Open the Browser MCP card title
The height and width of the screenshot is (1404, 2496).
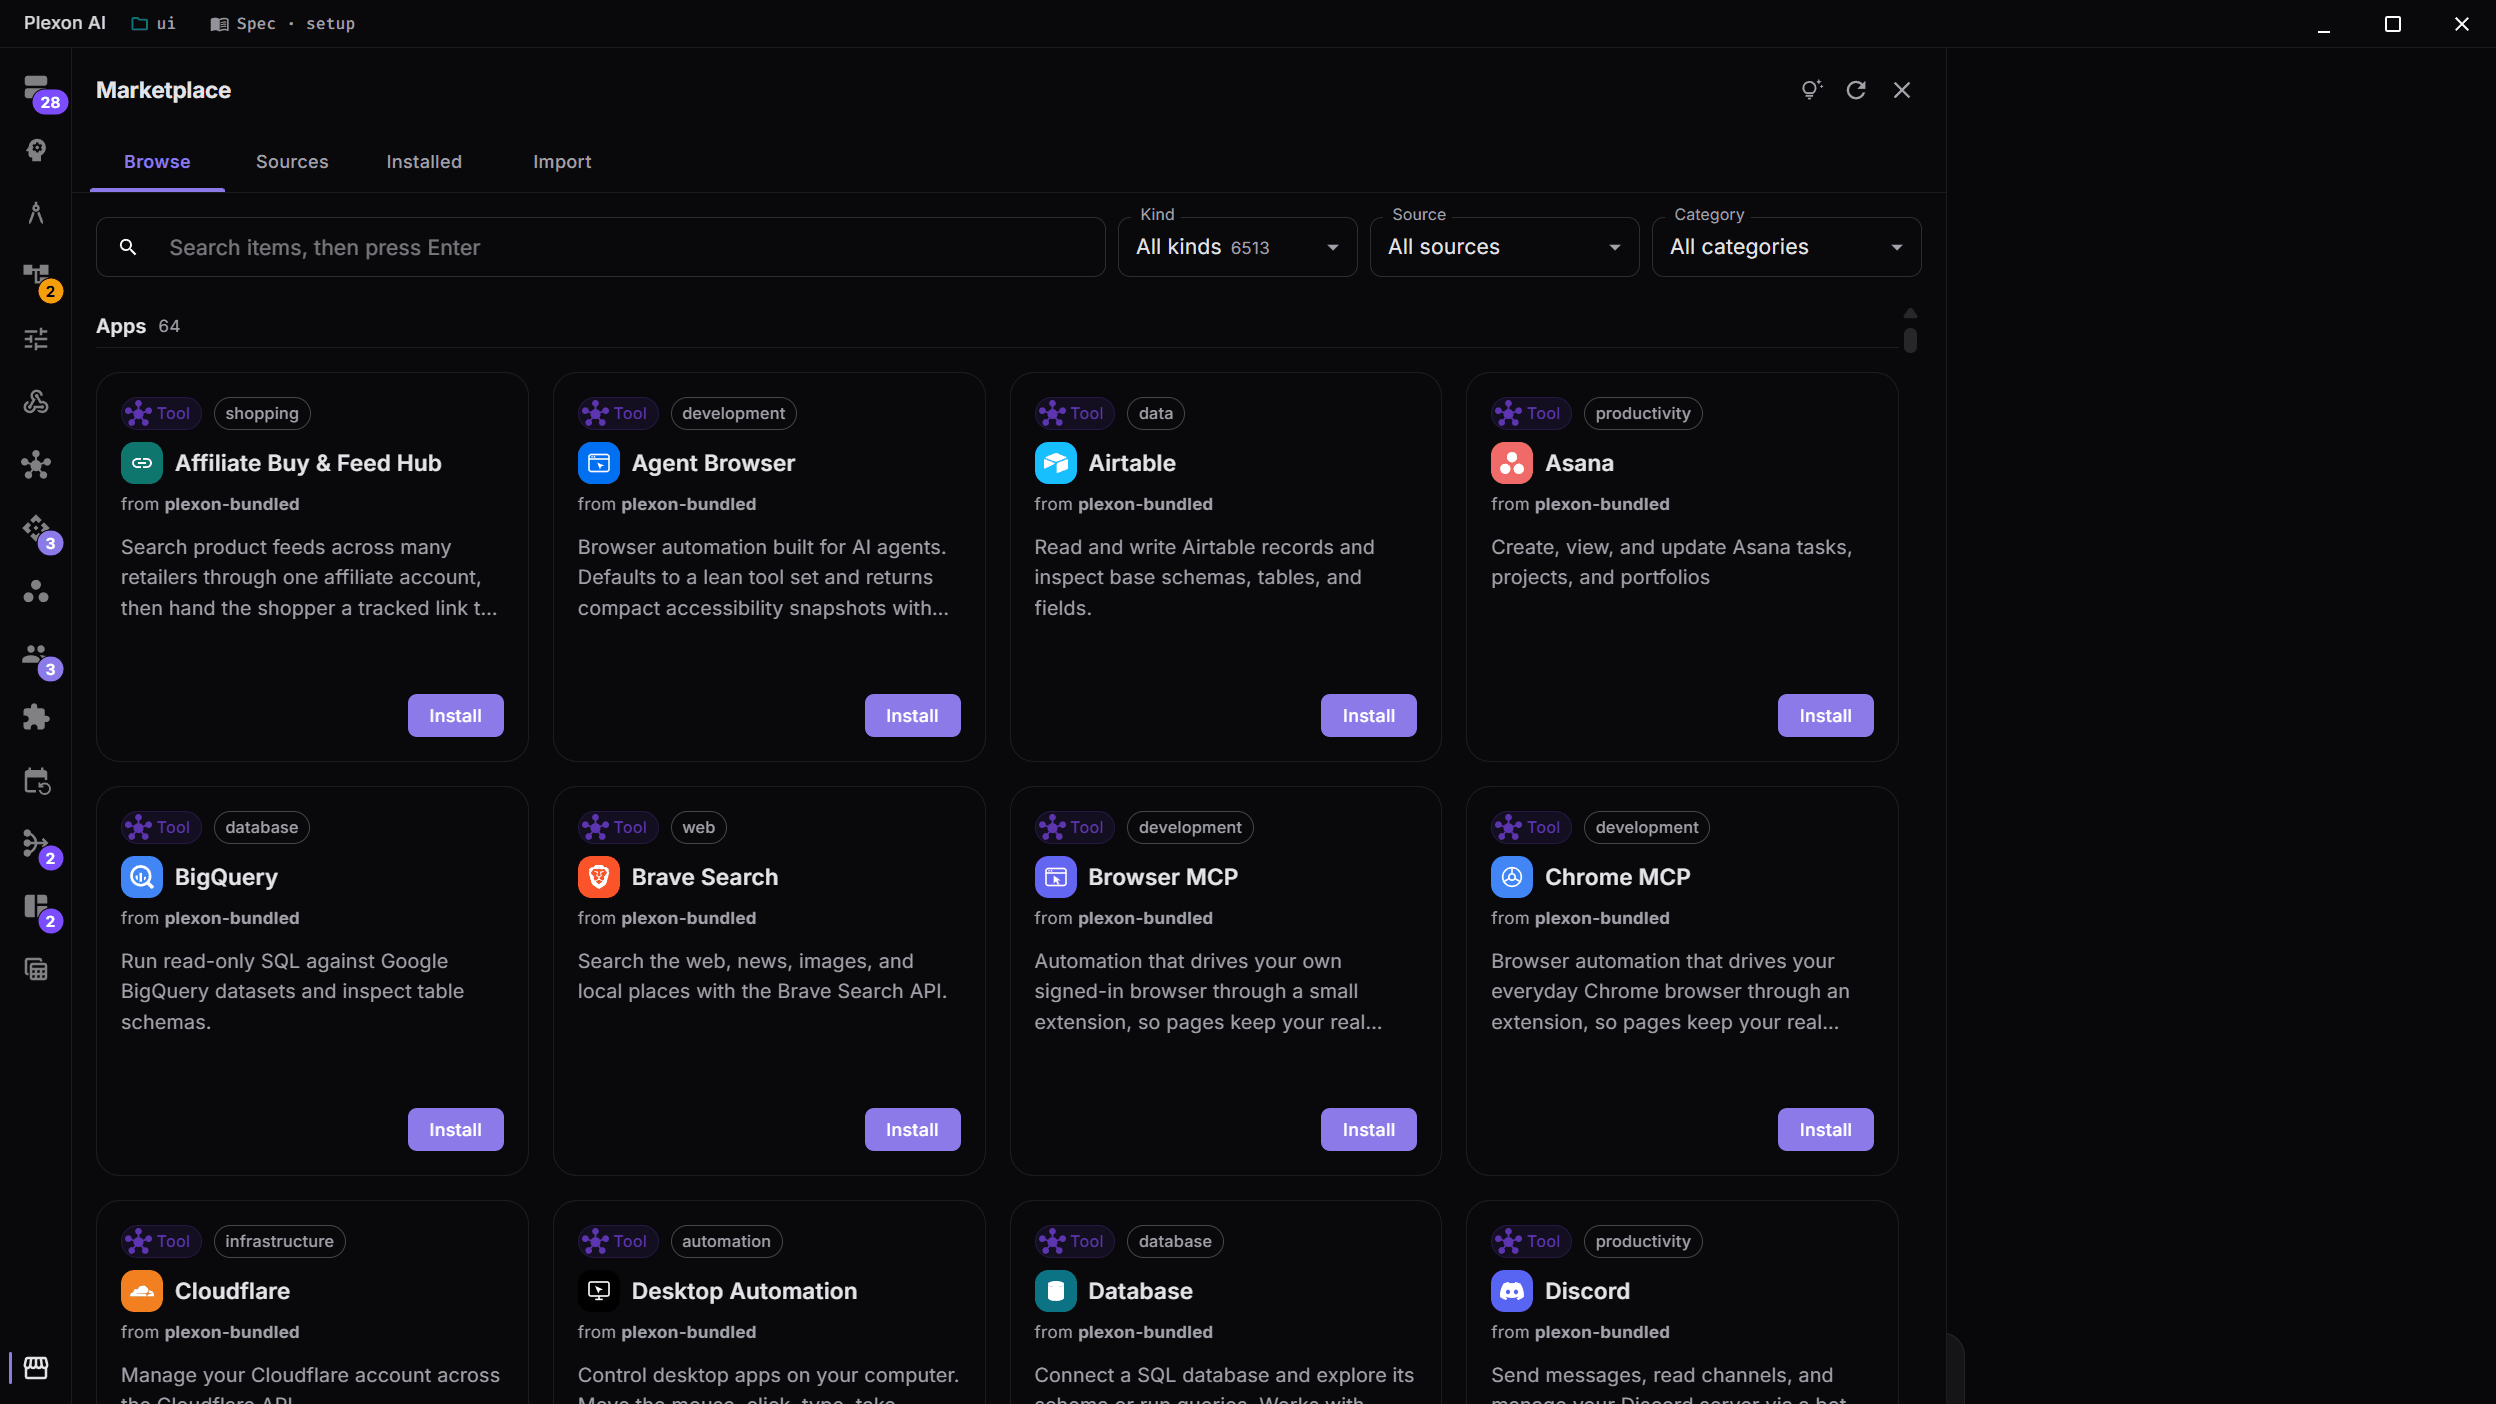click(1163, 877)
